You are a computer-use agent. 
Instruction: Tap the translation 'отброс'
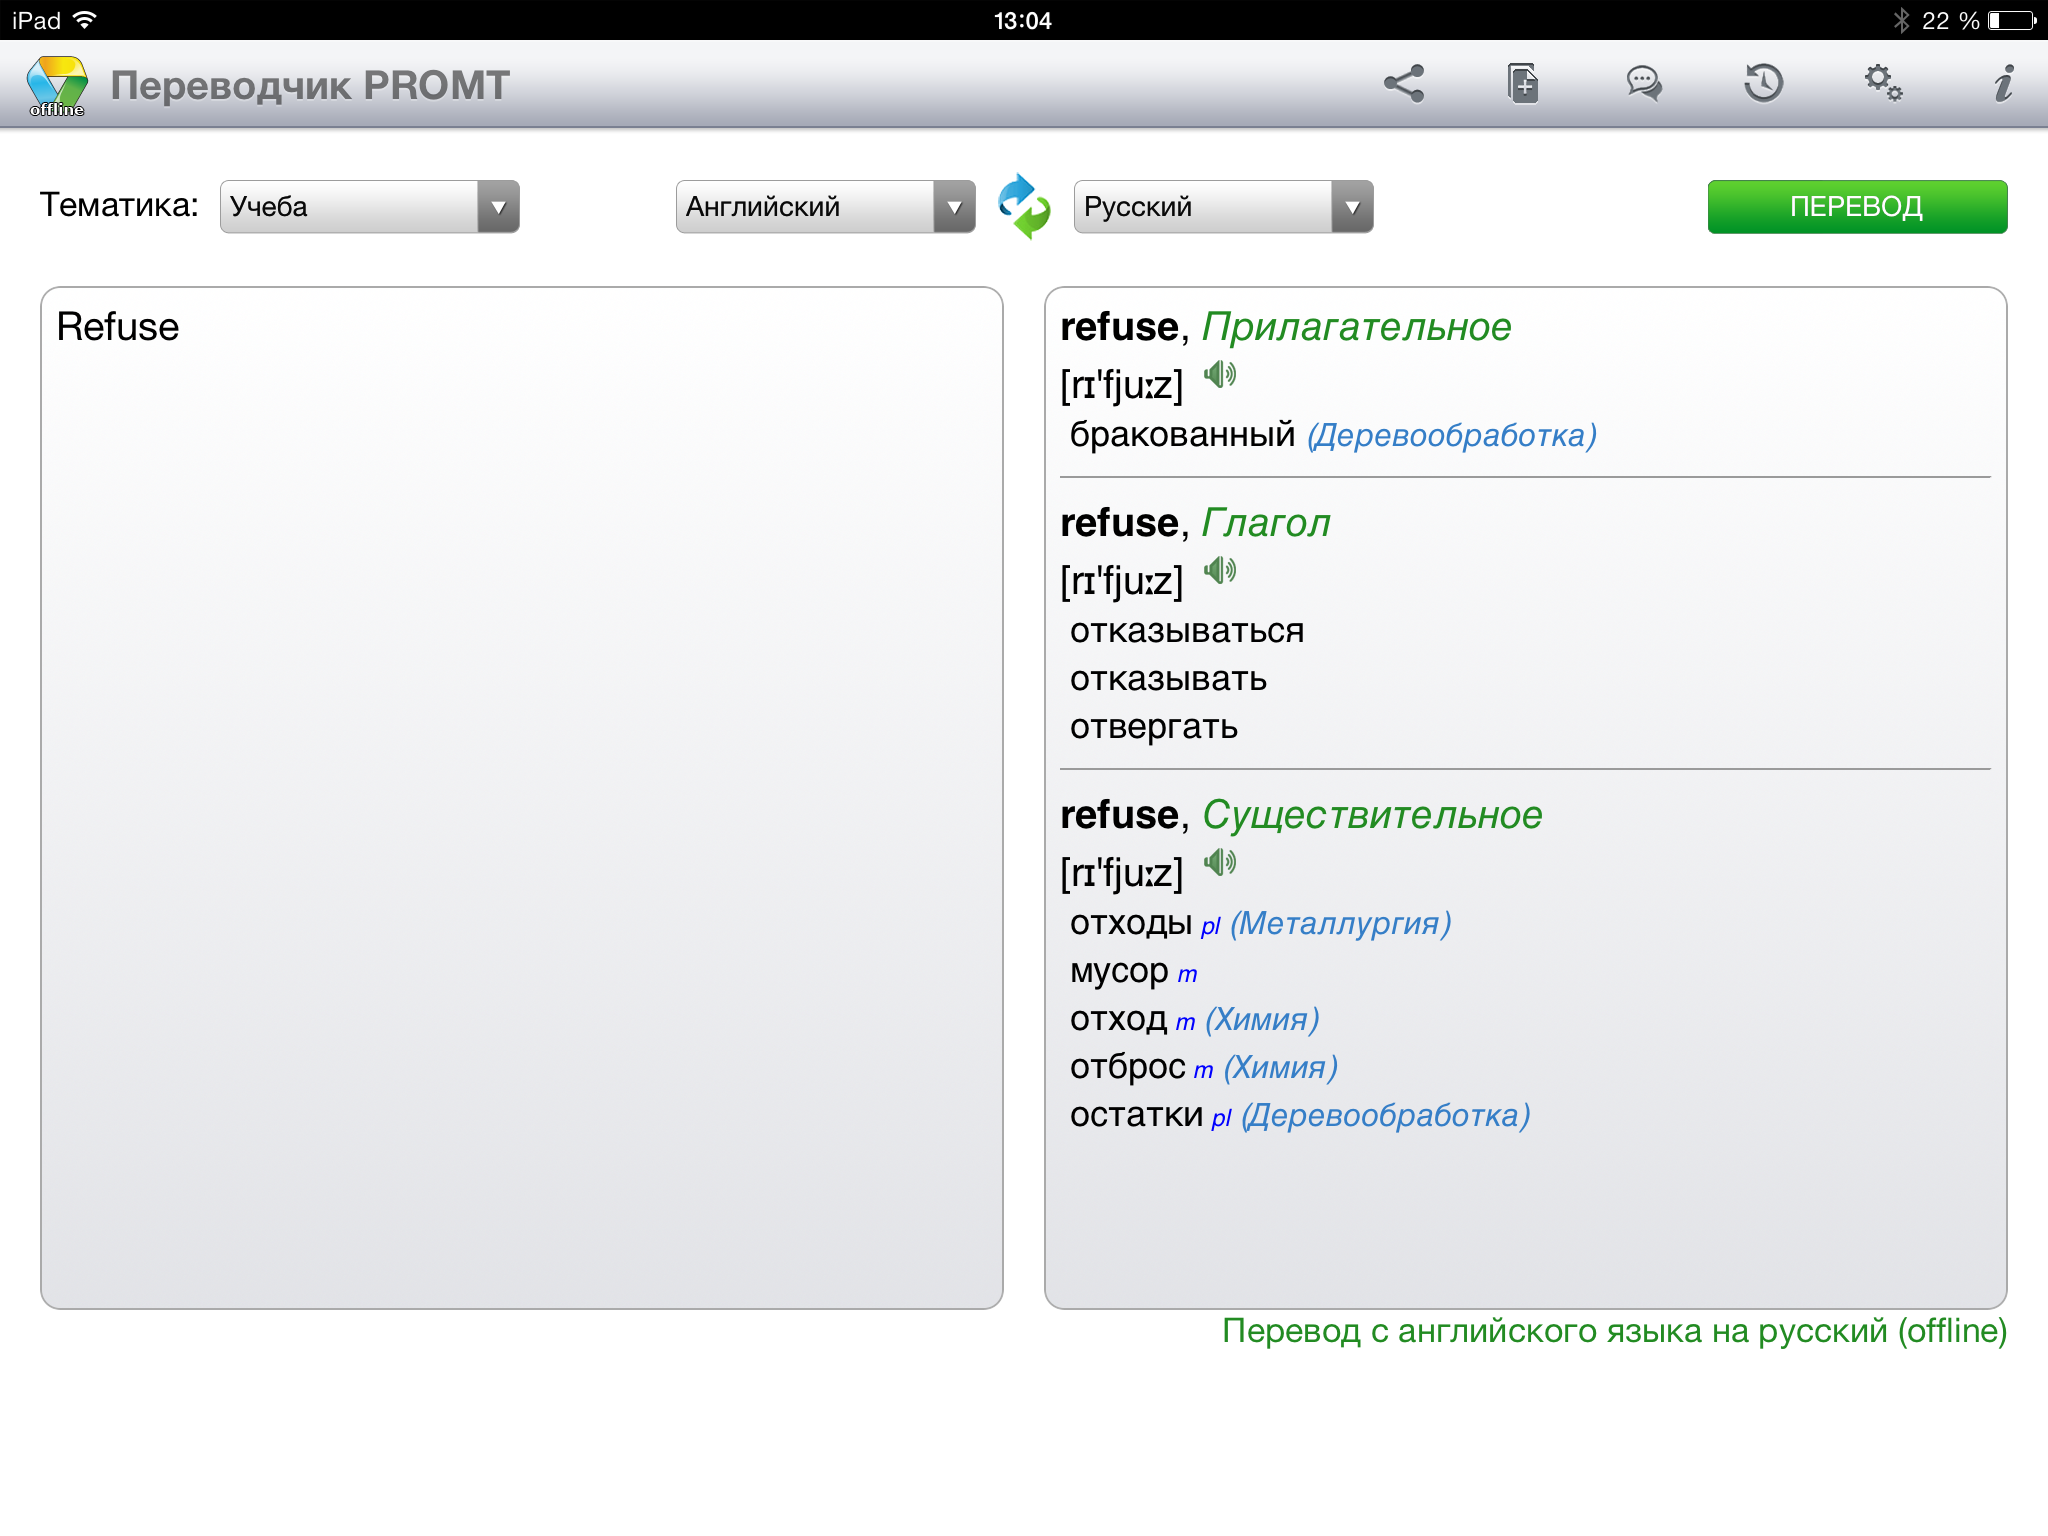[1128, 1067]
